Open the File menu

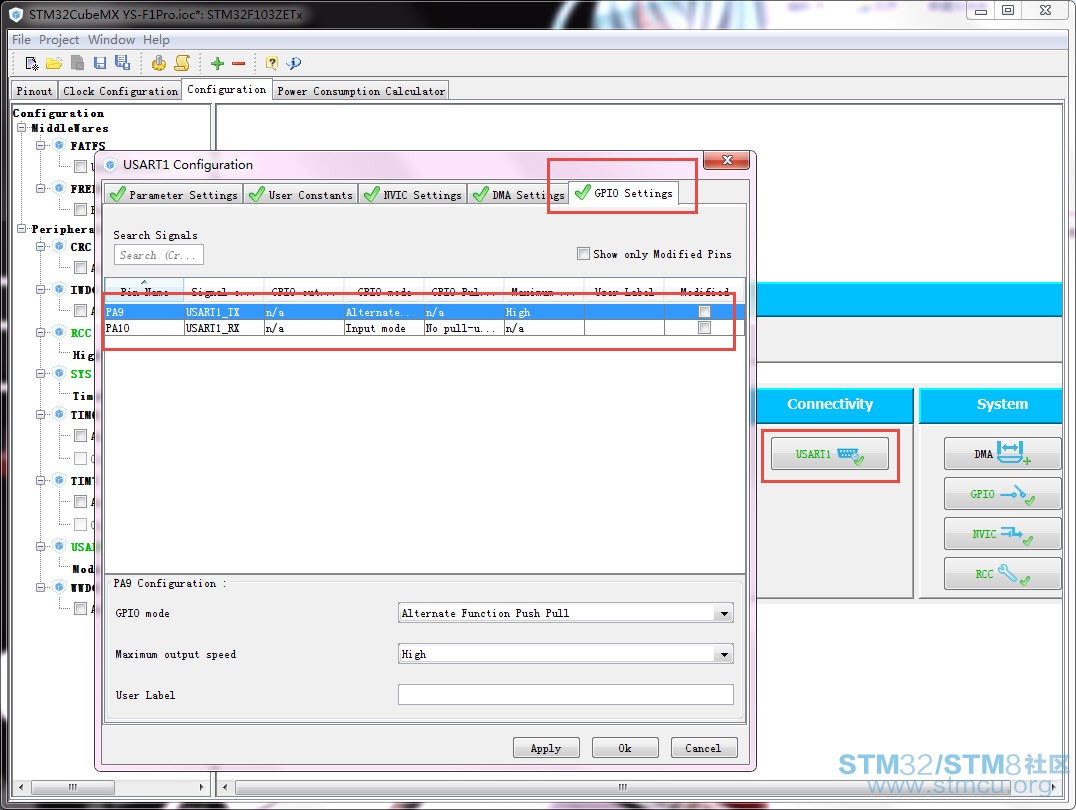coord(21,40)
